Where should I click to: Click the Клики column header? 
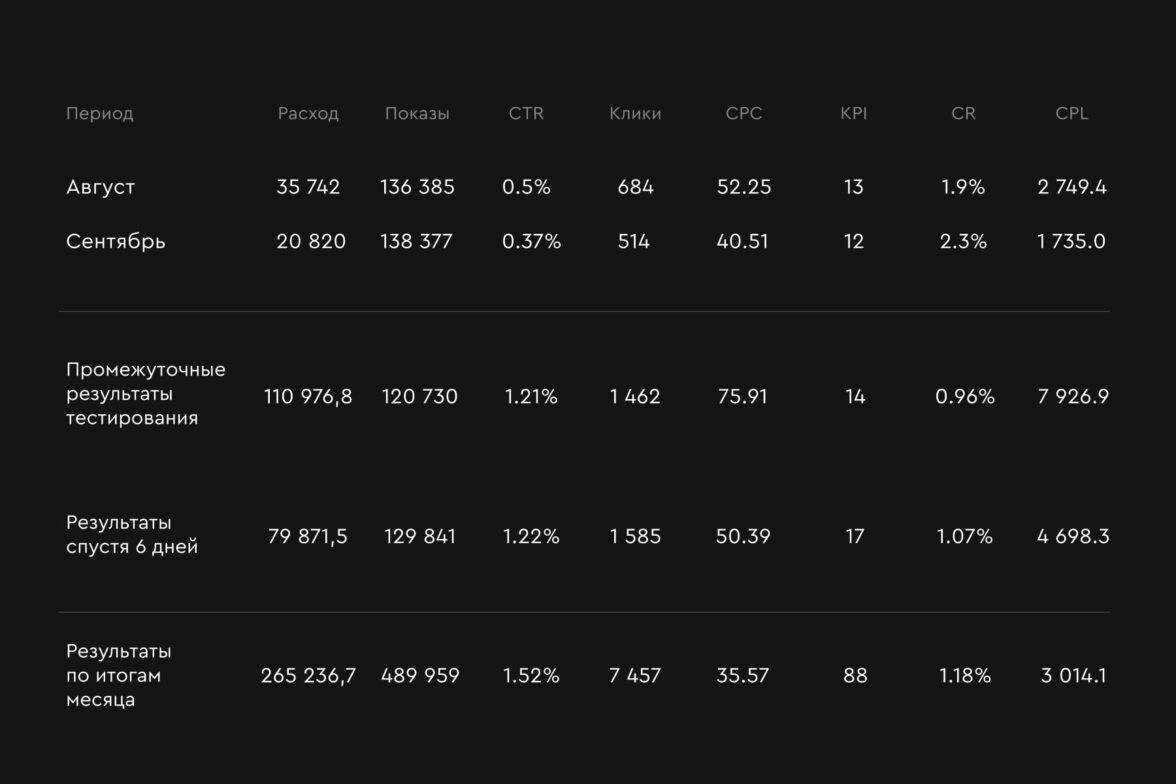coord(635,114)
